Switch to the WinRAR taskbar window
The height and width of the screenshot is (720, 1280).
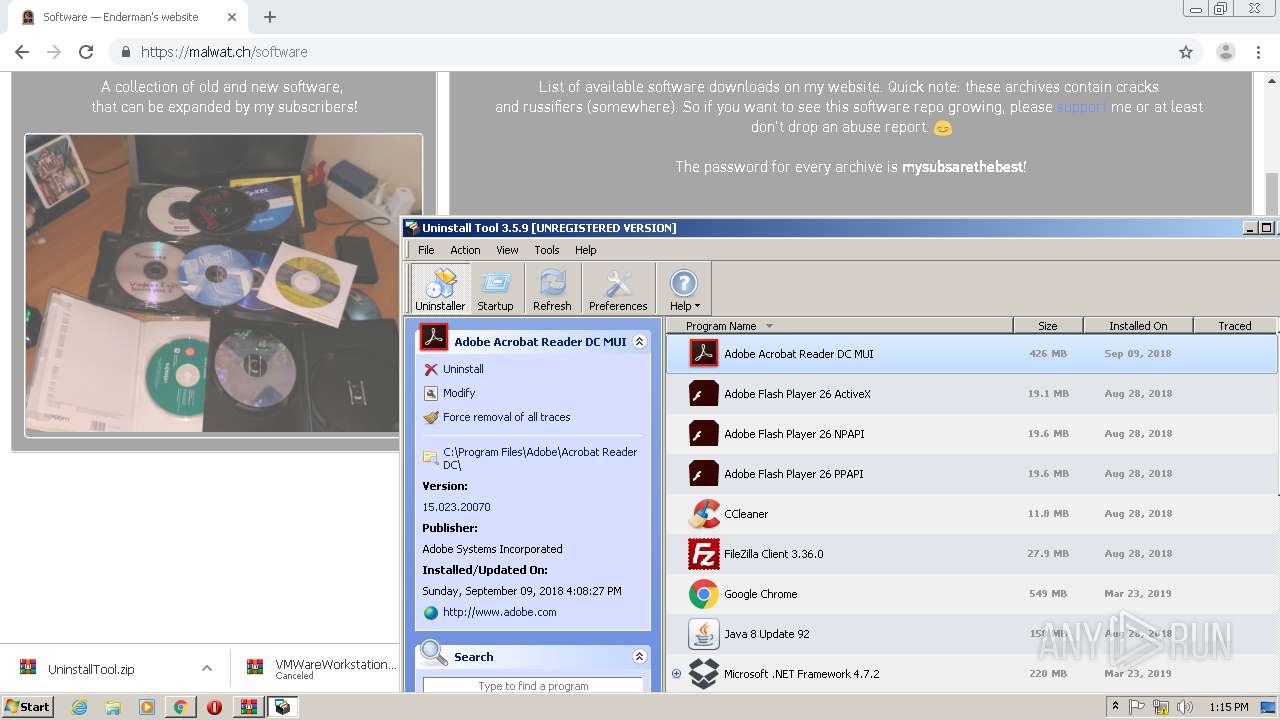tap(248, 707)
